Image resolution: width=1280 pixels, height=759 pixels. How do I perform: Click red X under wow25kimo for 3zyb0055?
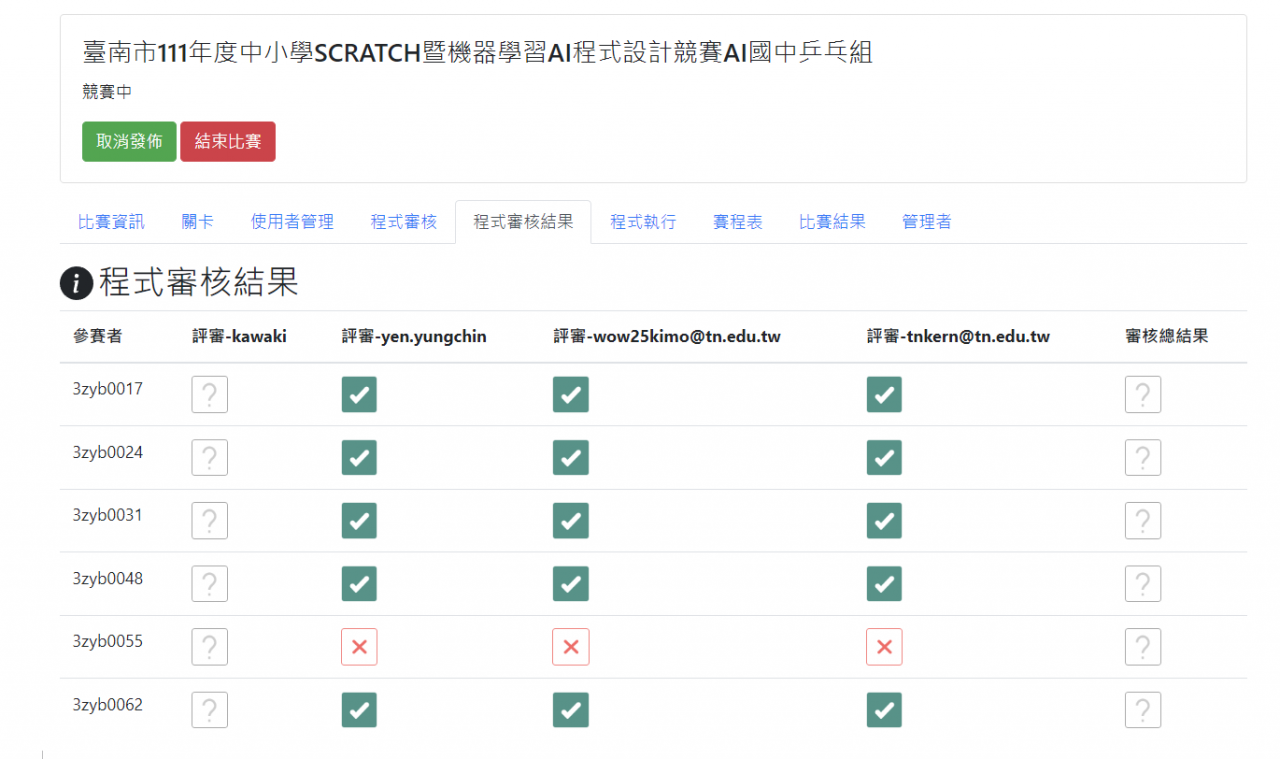[570, 647]
